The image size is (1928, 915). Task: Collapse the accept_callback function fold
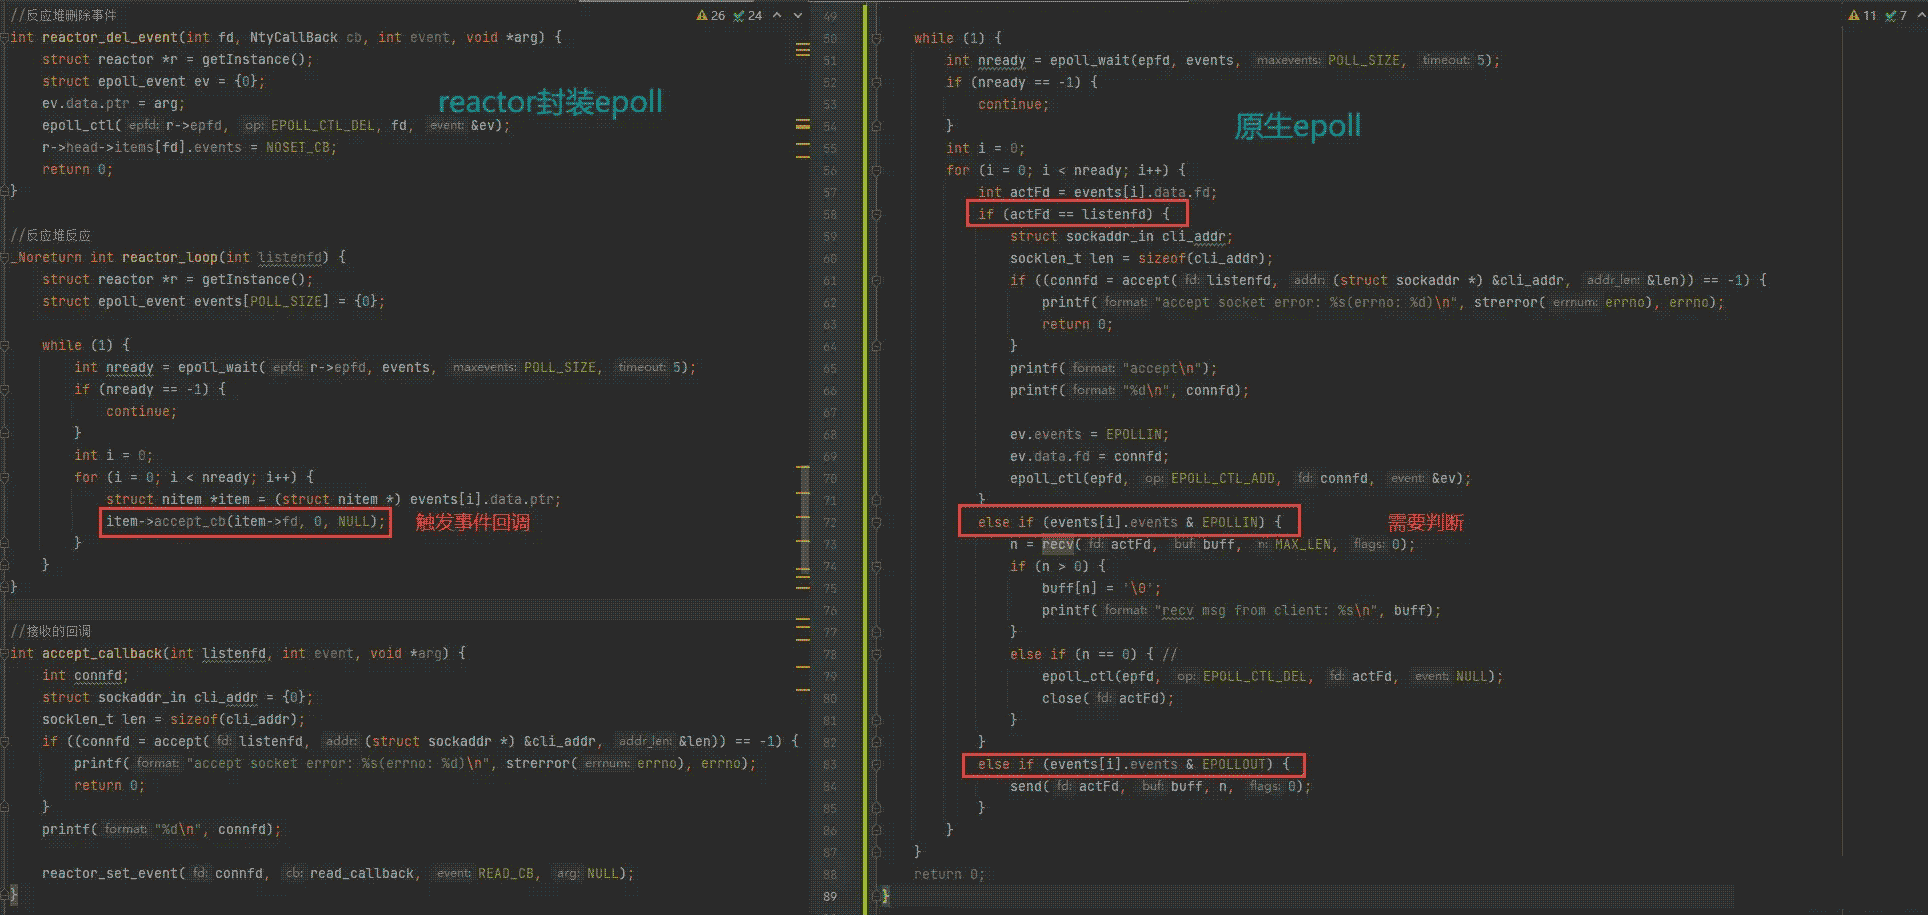coord(5,653)
